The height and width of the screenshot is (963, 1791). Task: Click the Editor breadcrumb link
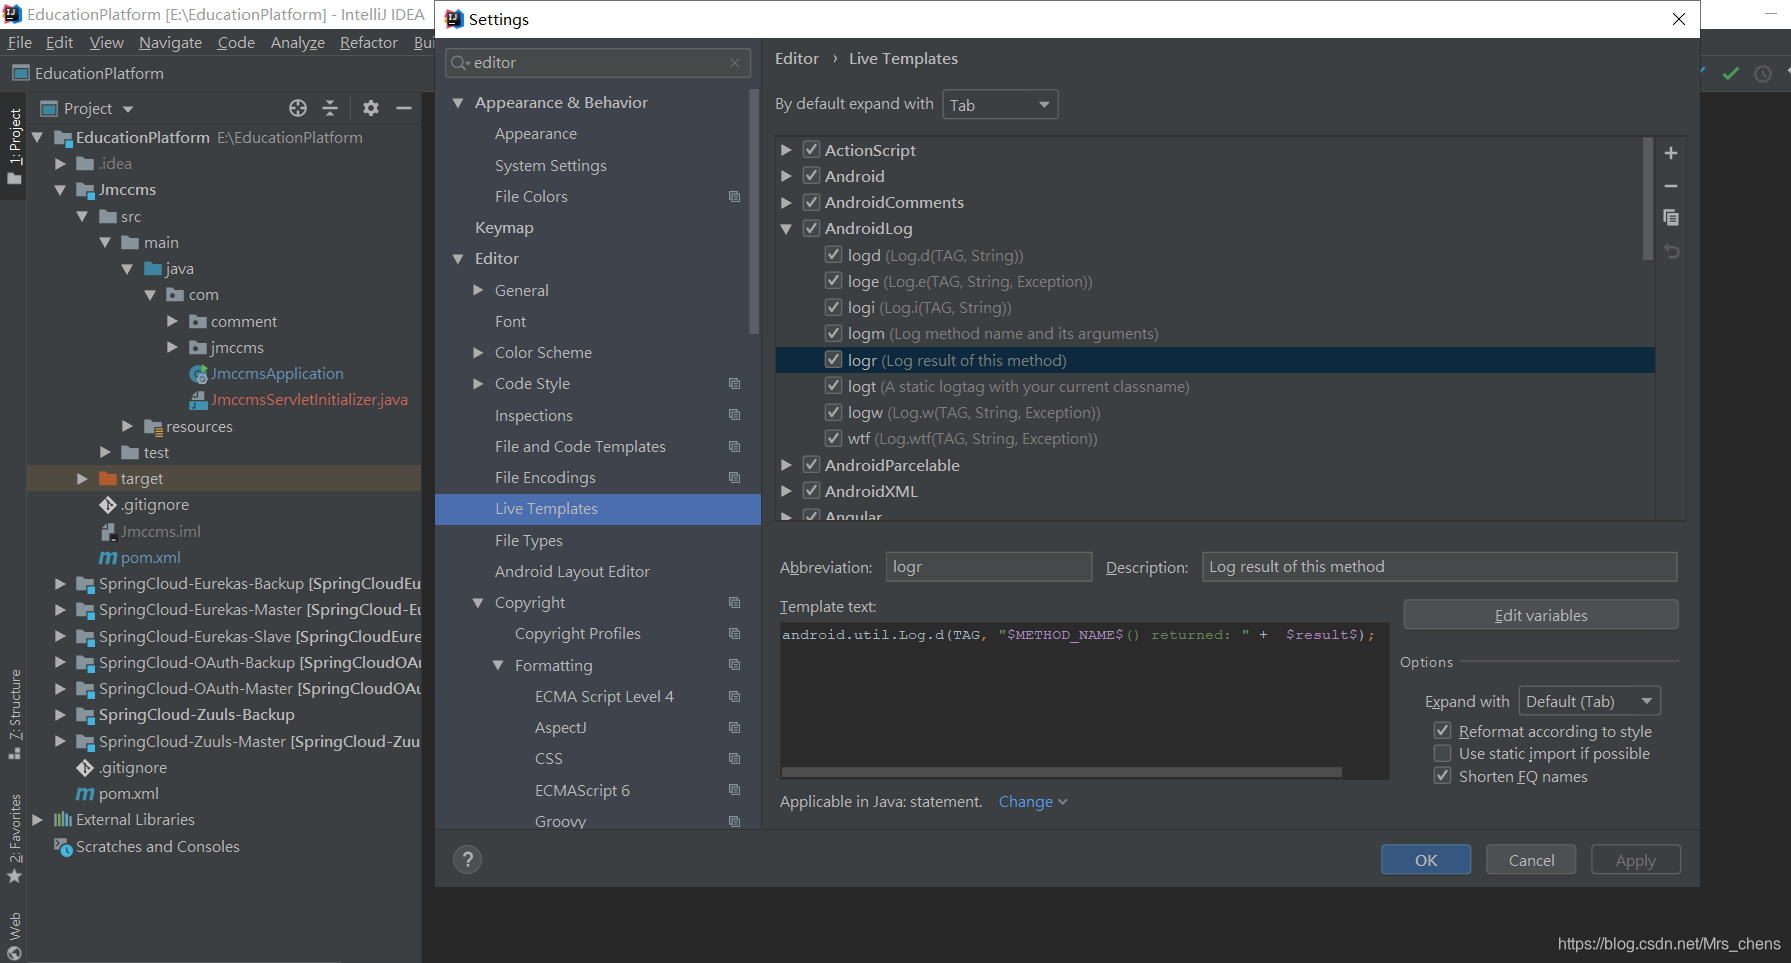pyautogui.click(x=797, y=59)
